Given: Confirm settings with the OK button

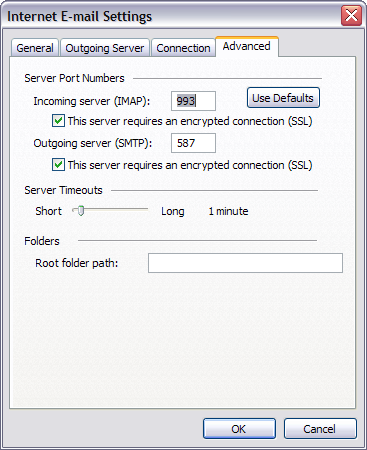Looking at the screenshot, I should coord(239,429).
